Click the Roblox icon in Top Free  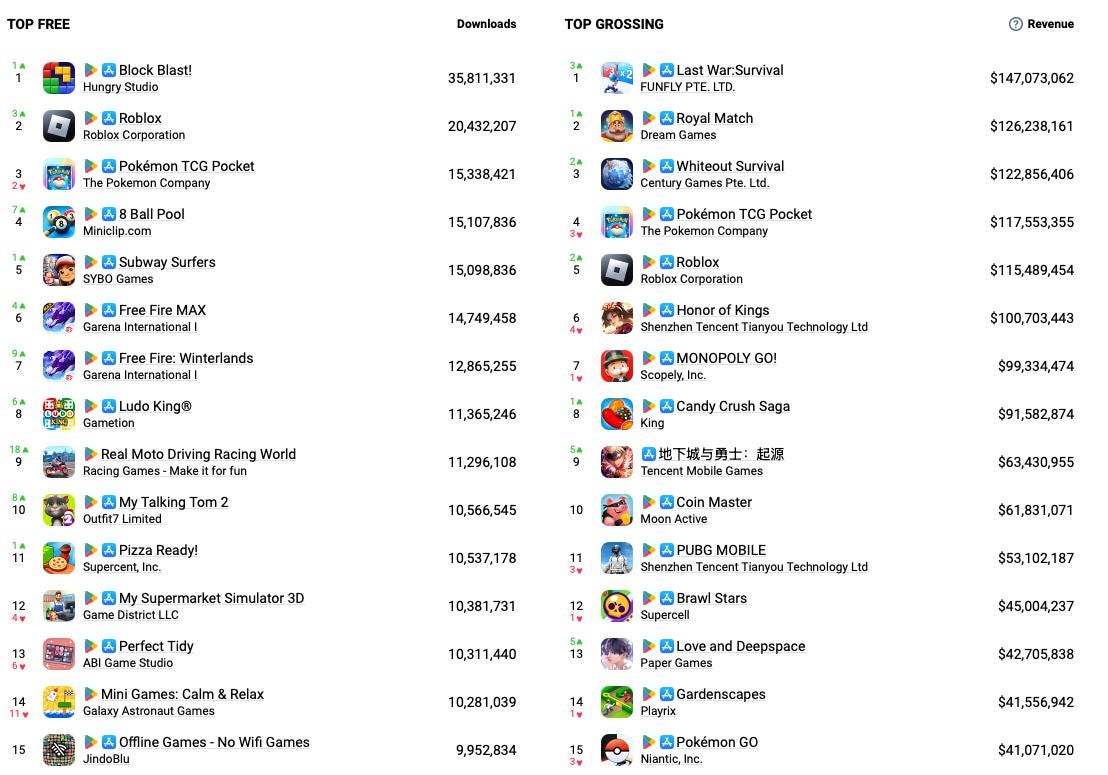pyautogui.click(x=59, y=126)
